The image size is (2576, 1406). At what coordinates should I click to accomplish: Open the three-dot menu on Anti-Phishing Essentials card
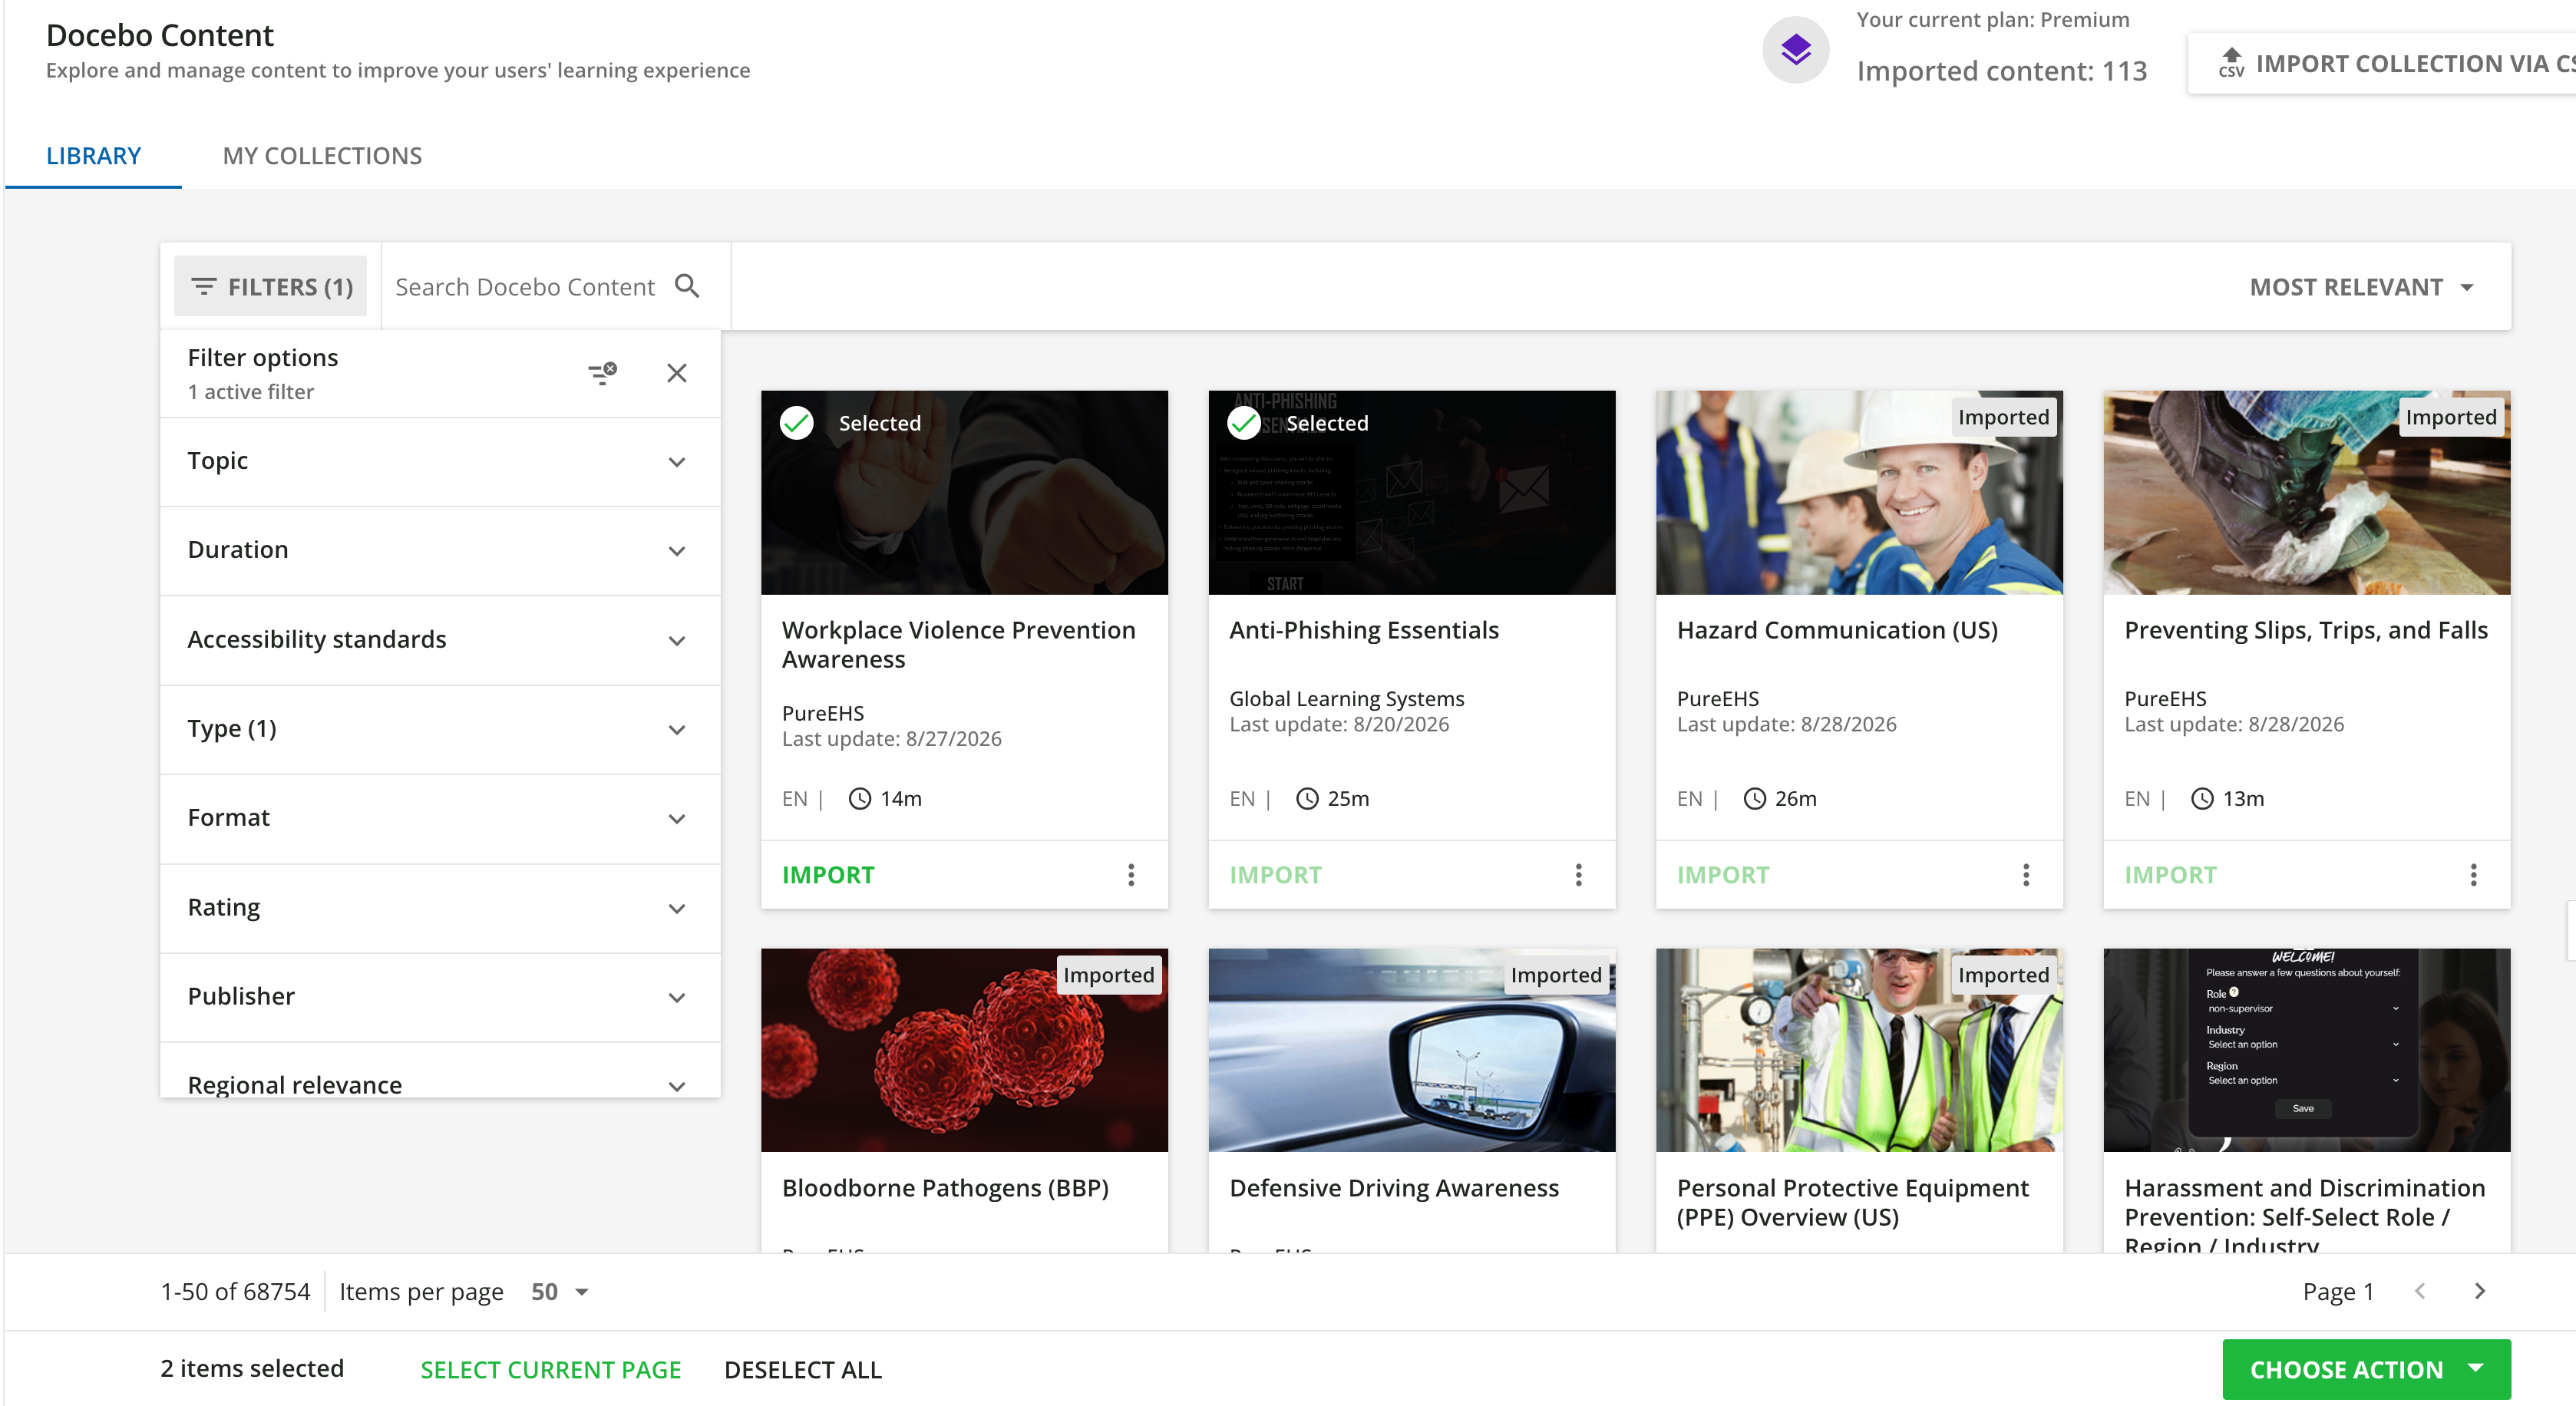click(x=1579, y=875)
